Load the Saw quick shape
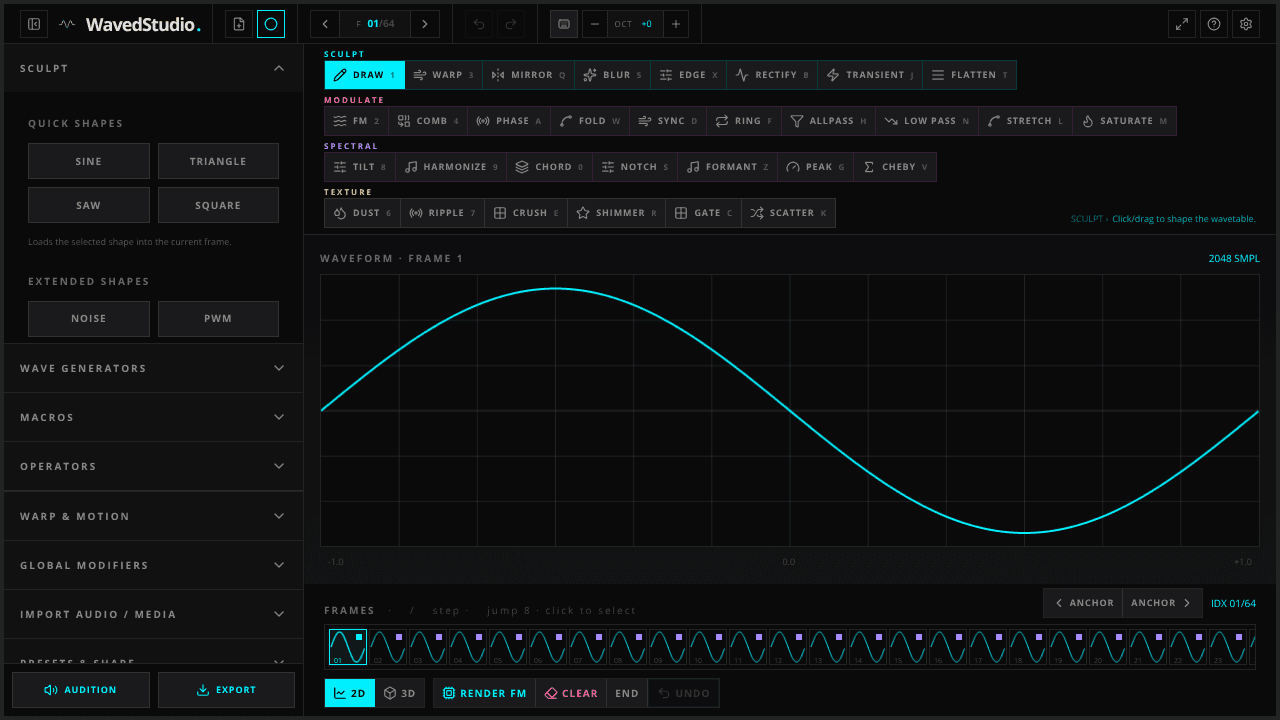The width and height of the screenshot is (1280, 720). coord(89,205)
